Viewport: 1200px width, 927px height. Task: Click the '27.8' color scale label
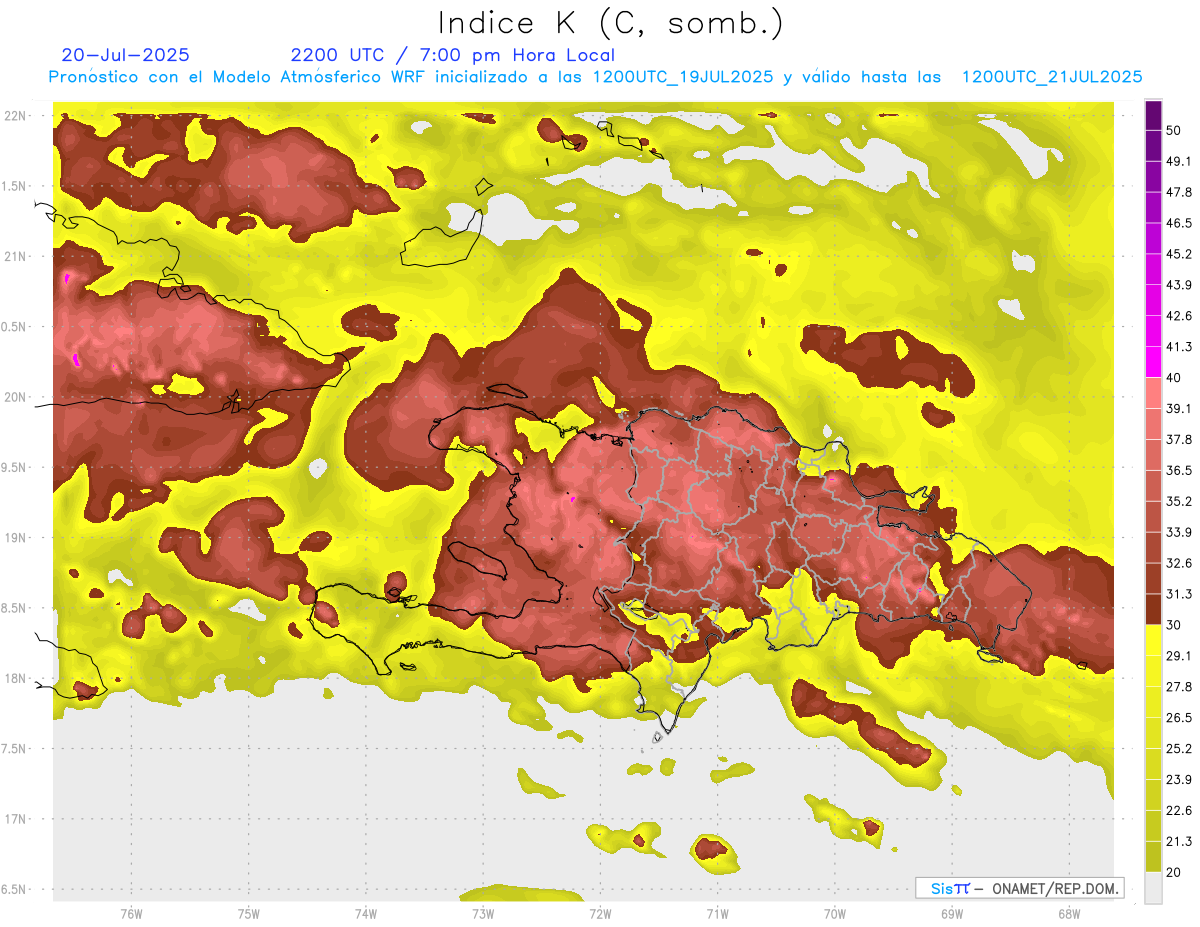(x=1179, y=687)
